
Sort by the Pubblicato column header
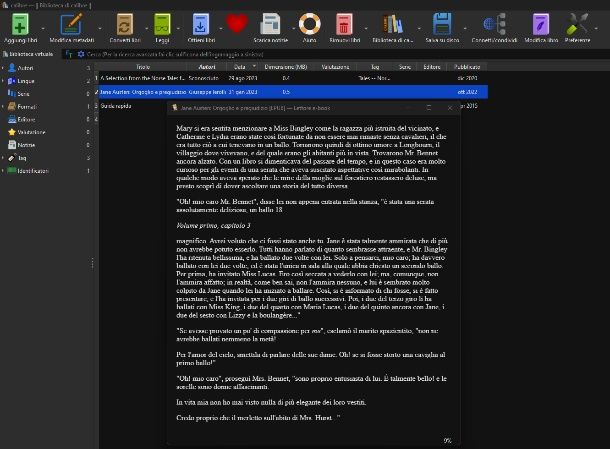coord(467,67)
